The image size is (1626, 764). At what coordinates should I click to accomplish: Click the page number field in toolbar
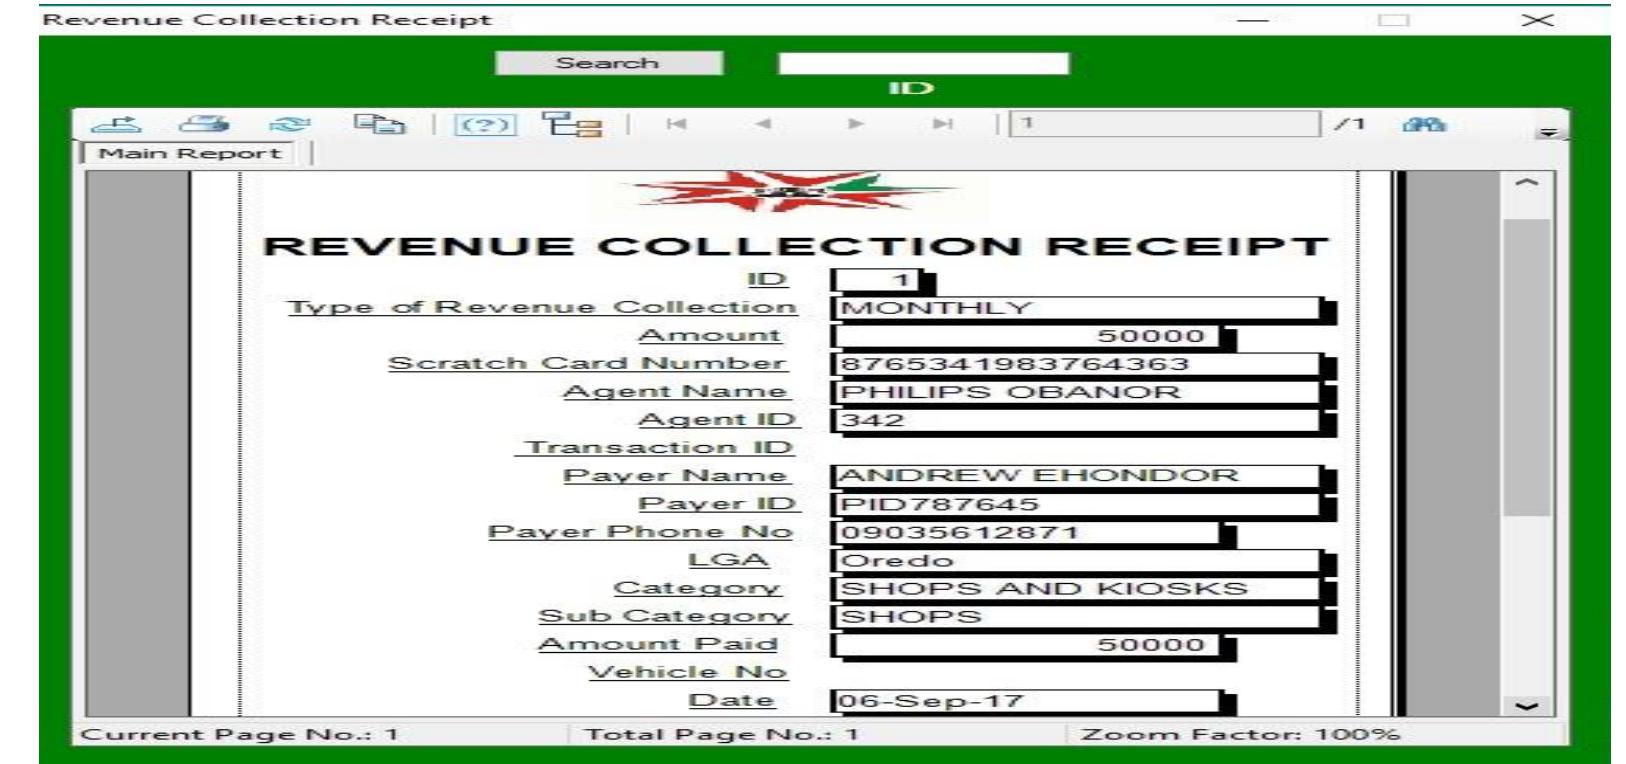[x=1164, y=123]
